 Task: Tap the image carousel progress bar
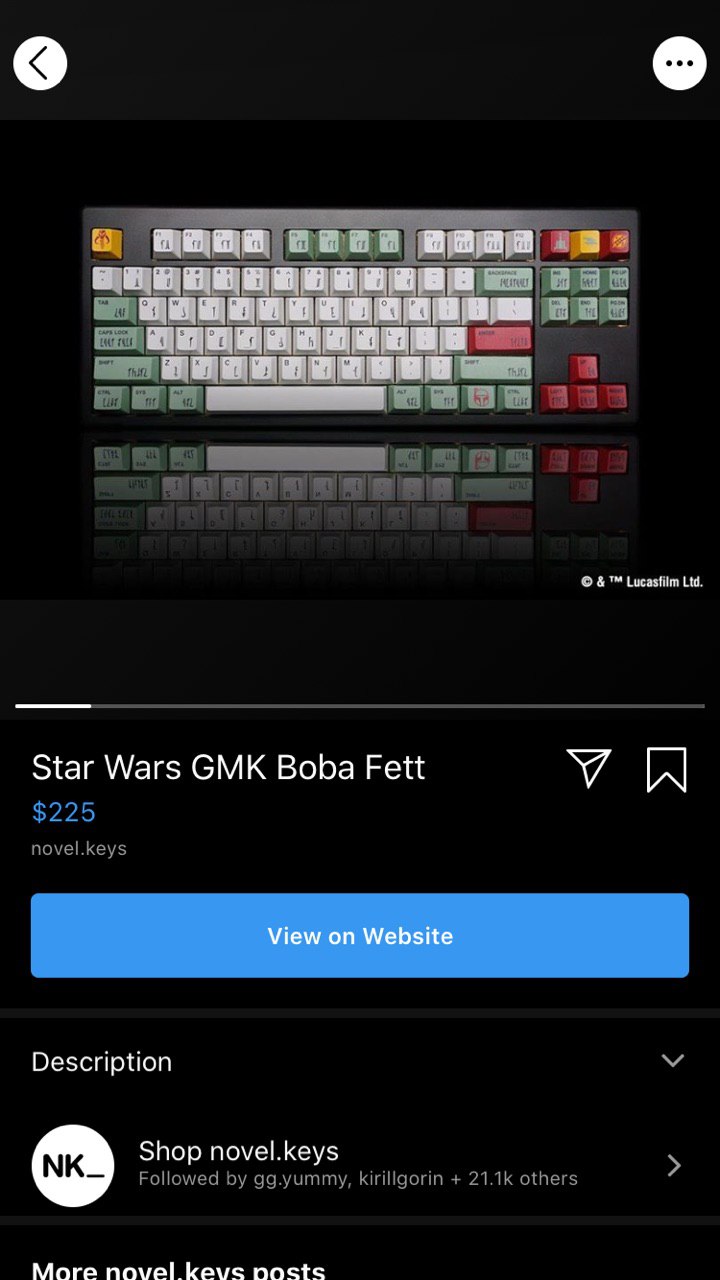pos(360,706)
